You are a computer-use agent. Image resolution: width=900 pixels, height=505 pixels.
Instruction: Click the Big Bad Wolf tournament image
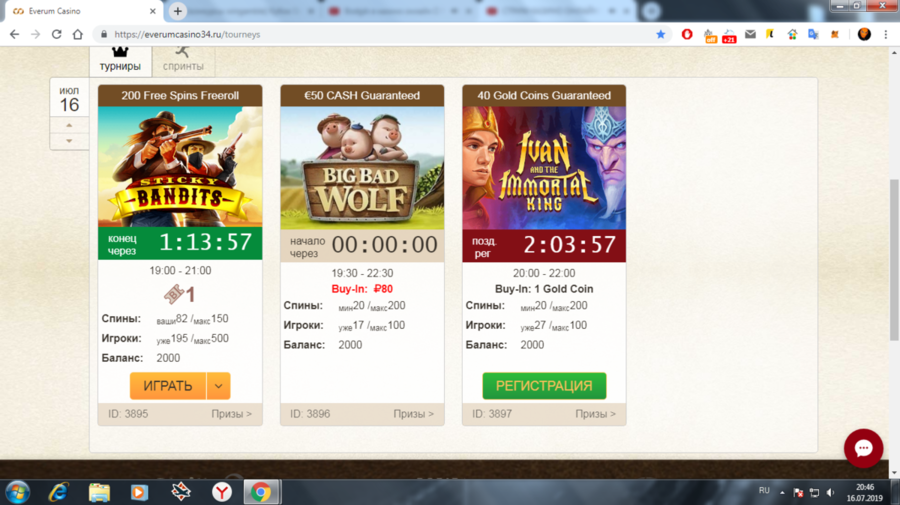(x=362, y=168)
